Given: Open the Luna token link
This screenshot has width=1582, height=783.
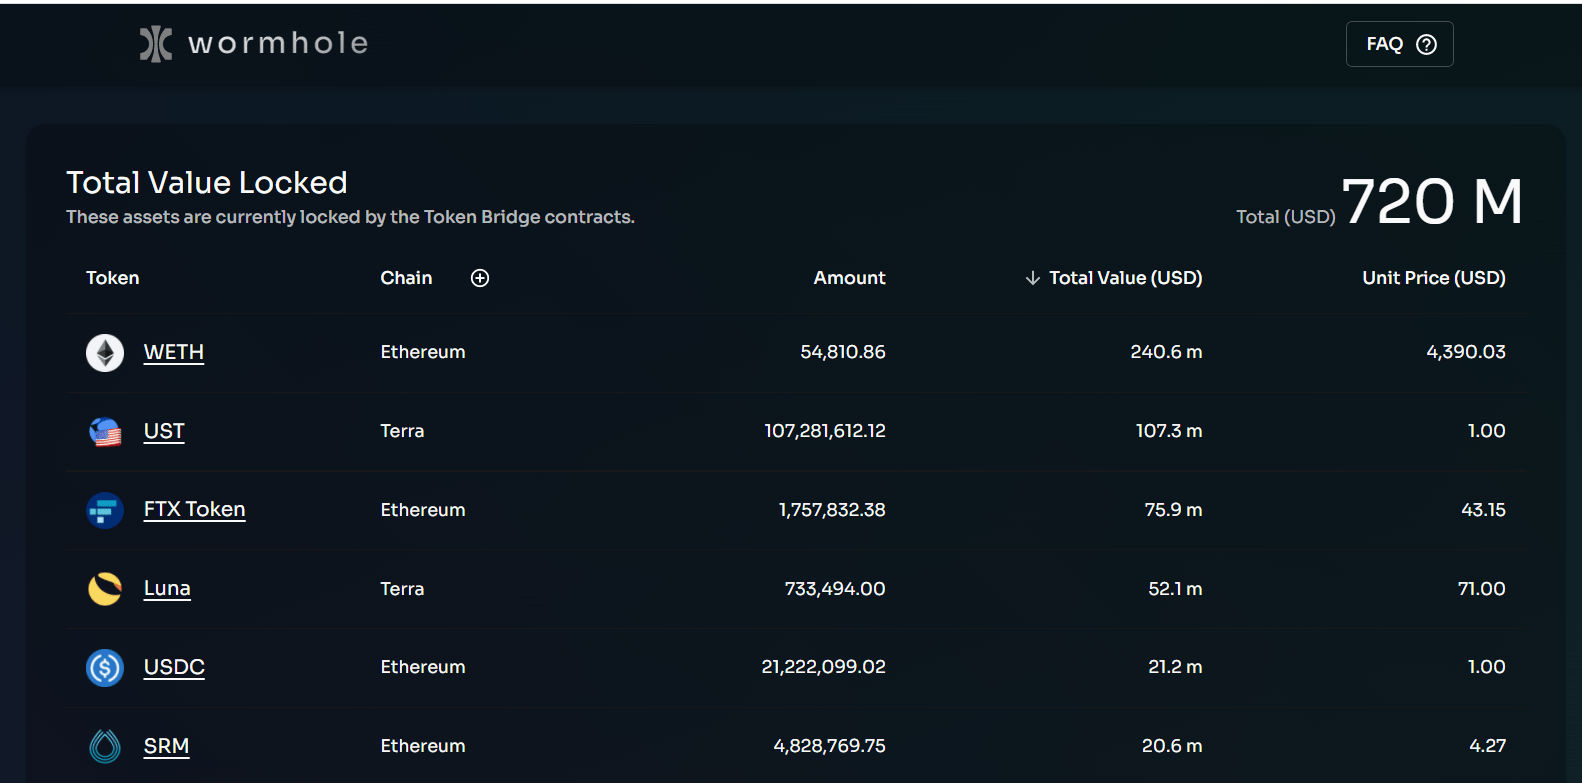Looking at the screenshot, I should [x=167, y=589].
